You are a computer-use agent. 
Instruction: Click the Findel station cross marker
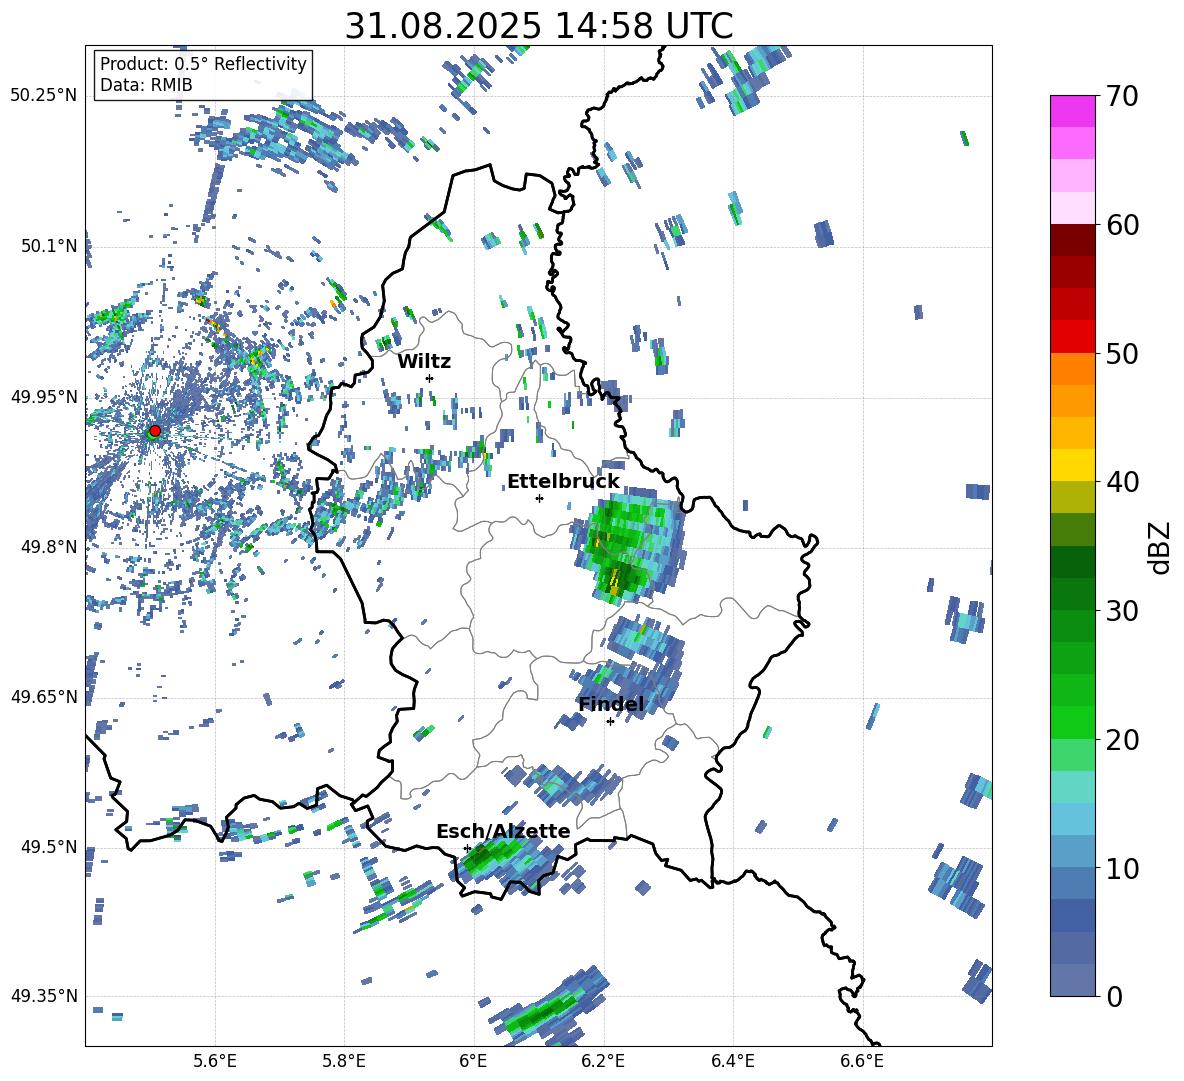pyautogui.click(x=610, y=722)
